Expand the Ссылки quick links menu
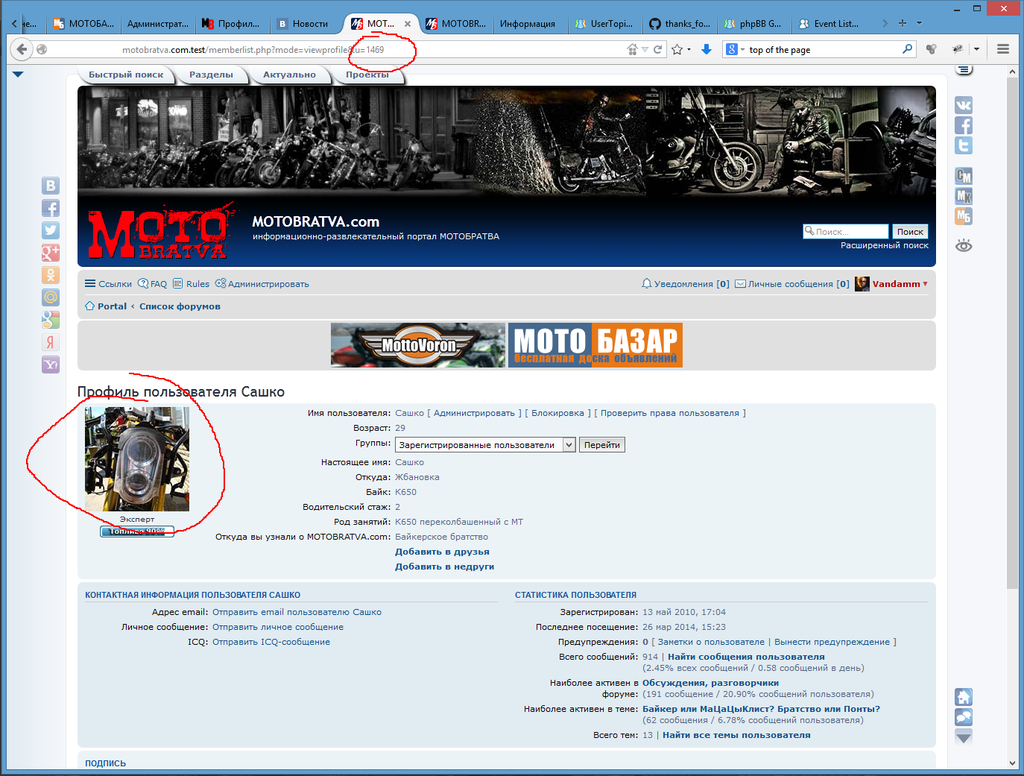1024x776 pixels. 108,284
